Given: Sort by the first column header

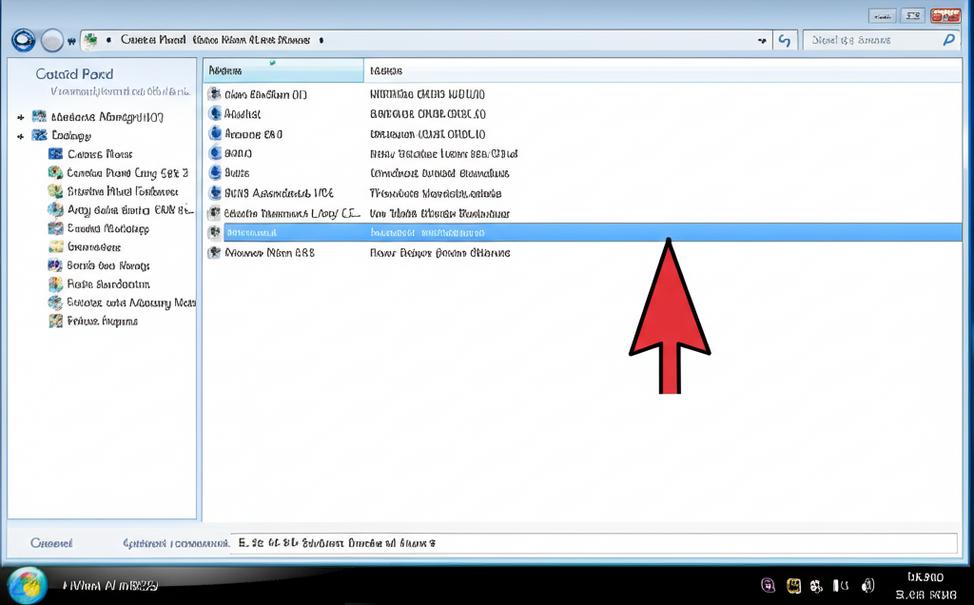Looking at the screenshot, I should [x=283, y=71].
